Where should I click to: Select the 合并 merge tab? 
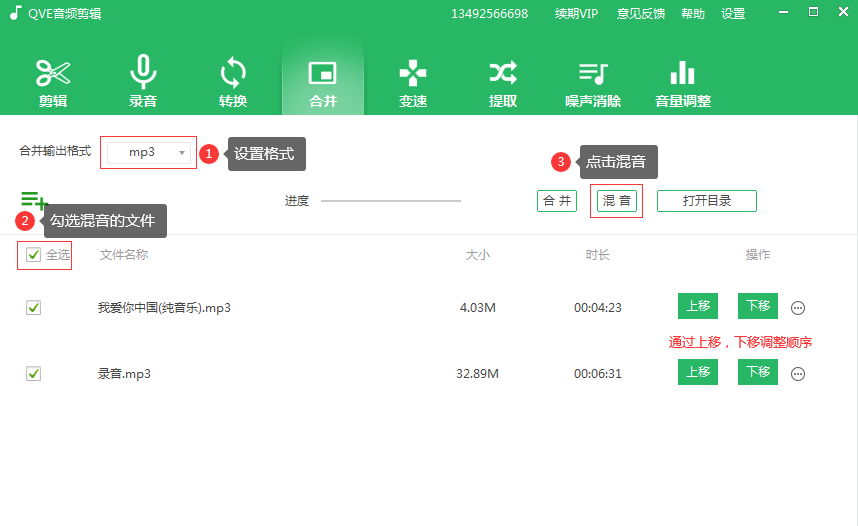pyautogui.click(x=323, y=82)
